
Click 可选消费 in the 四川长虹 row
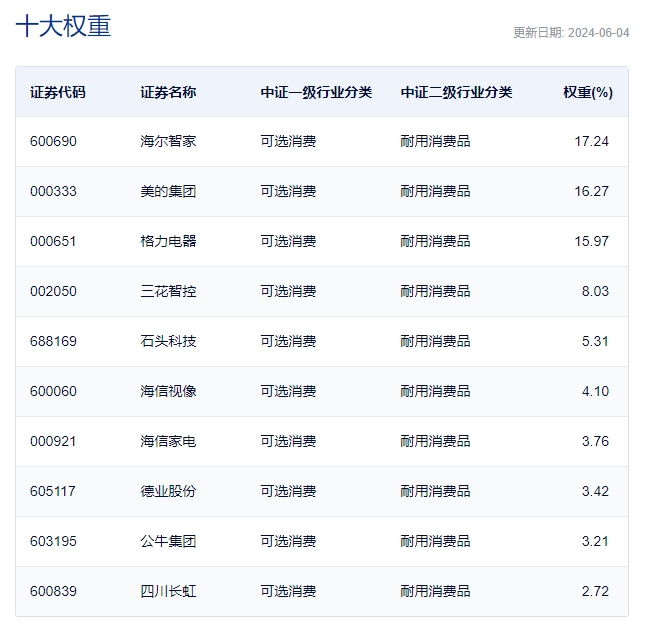[x=288, y=592]
